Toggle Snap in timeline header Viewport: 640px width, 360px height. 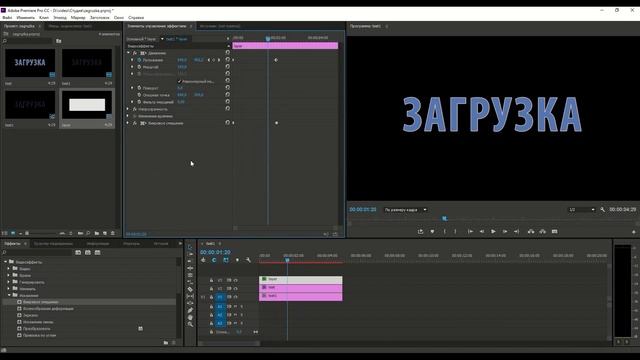[x=214, y=260]
